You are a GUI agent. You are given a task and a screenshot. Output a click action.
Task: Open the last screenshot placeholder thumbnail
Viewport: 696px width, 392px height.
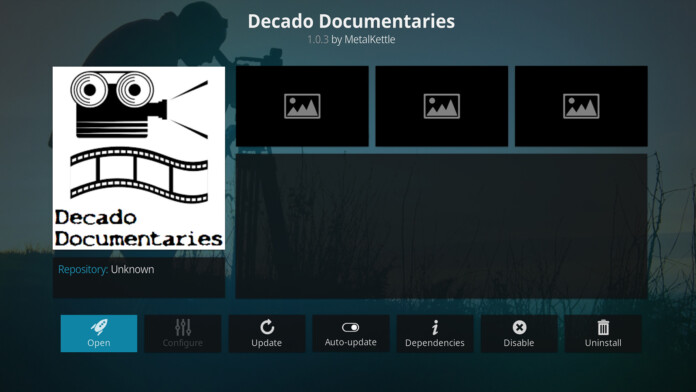point(581,106)
